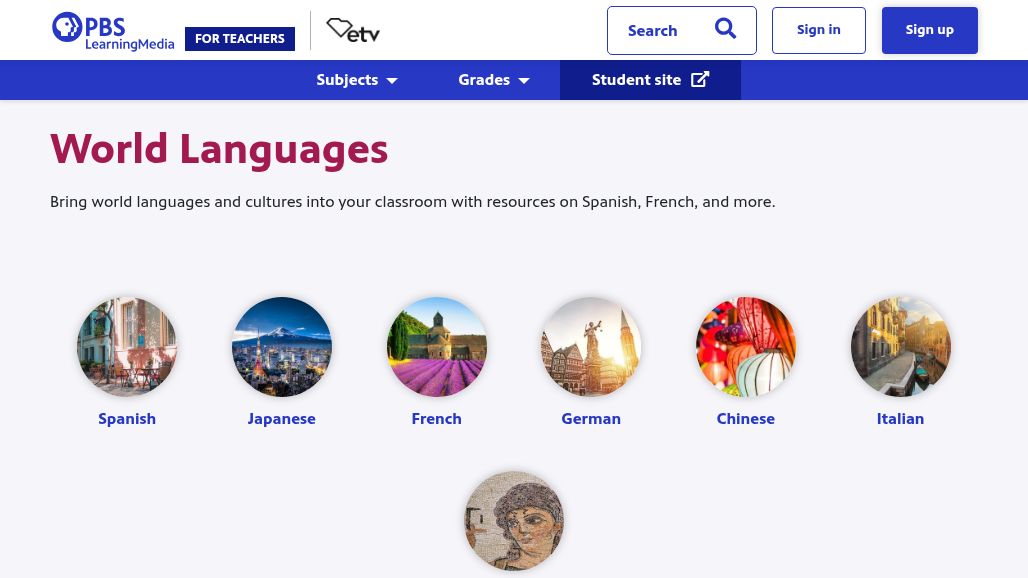
Task: Open the Student site tab
Action: (636, 80)
